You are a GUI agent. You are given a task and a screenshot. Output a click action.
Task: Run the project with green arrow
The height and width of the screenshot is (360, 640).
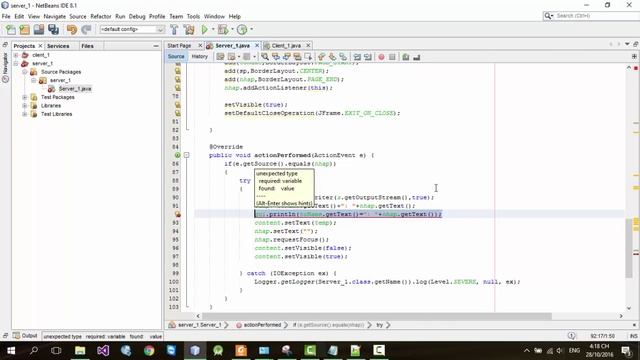click(204, 29)
